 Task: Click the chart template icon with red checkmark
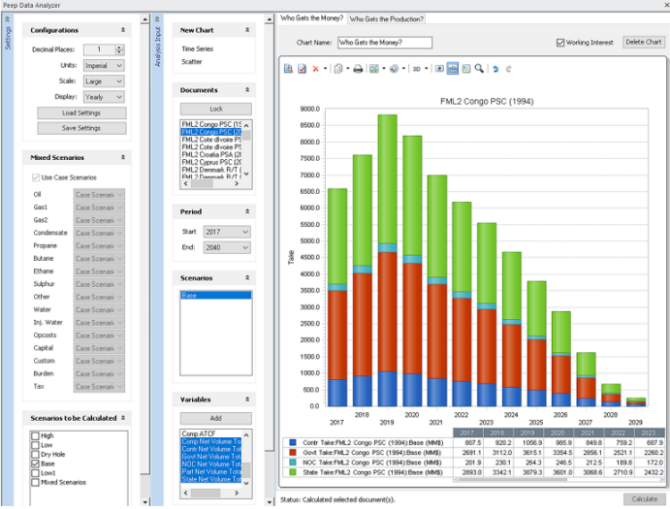pos(302,69)
